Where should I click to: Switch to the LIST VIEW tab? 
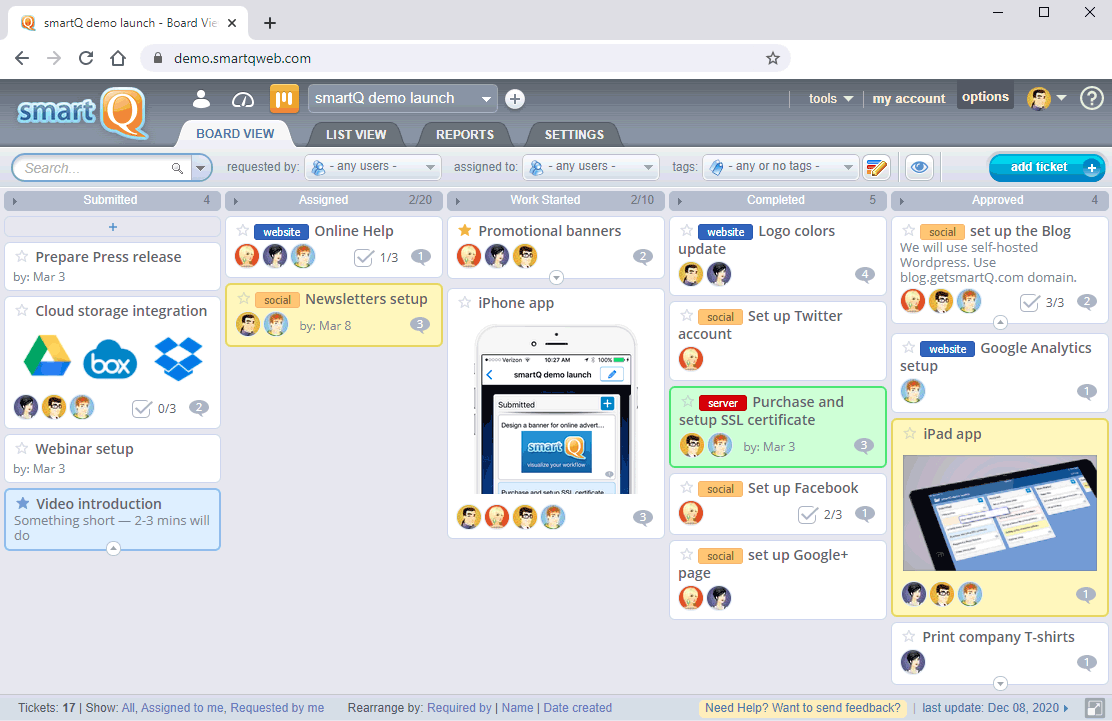(x=355, y=134)
